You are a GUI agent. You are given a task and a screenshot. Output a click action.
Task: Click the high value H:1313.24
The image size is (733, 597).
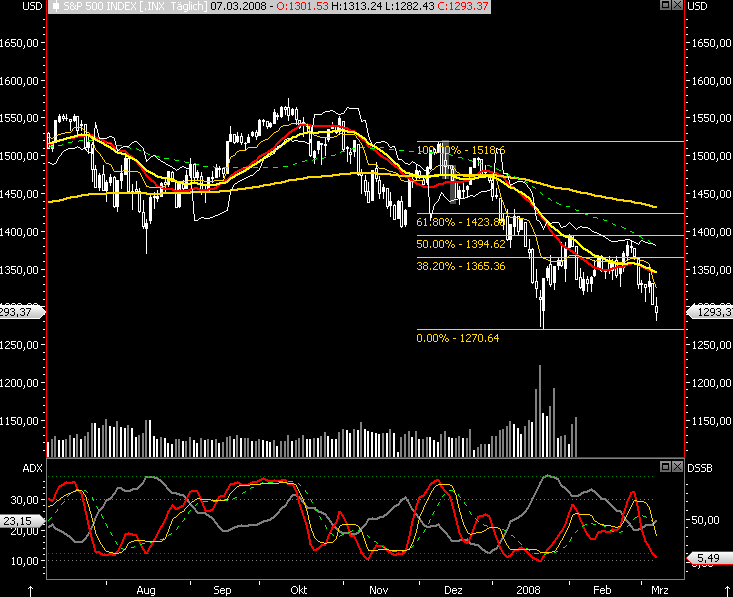tap(357, 7)
